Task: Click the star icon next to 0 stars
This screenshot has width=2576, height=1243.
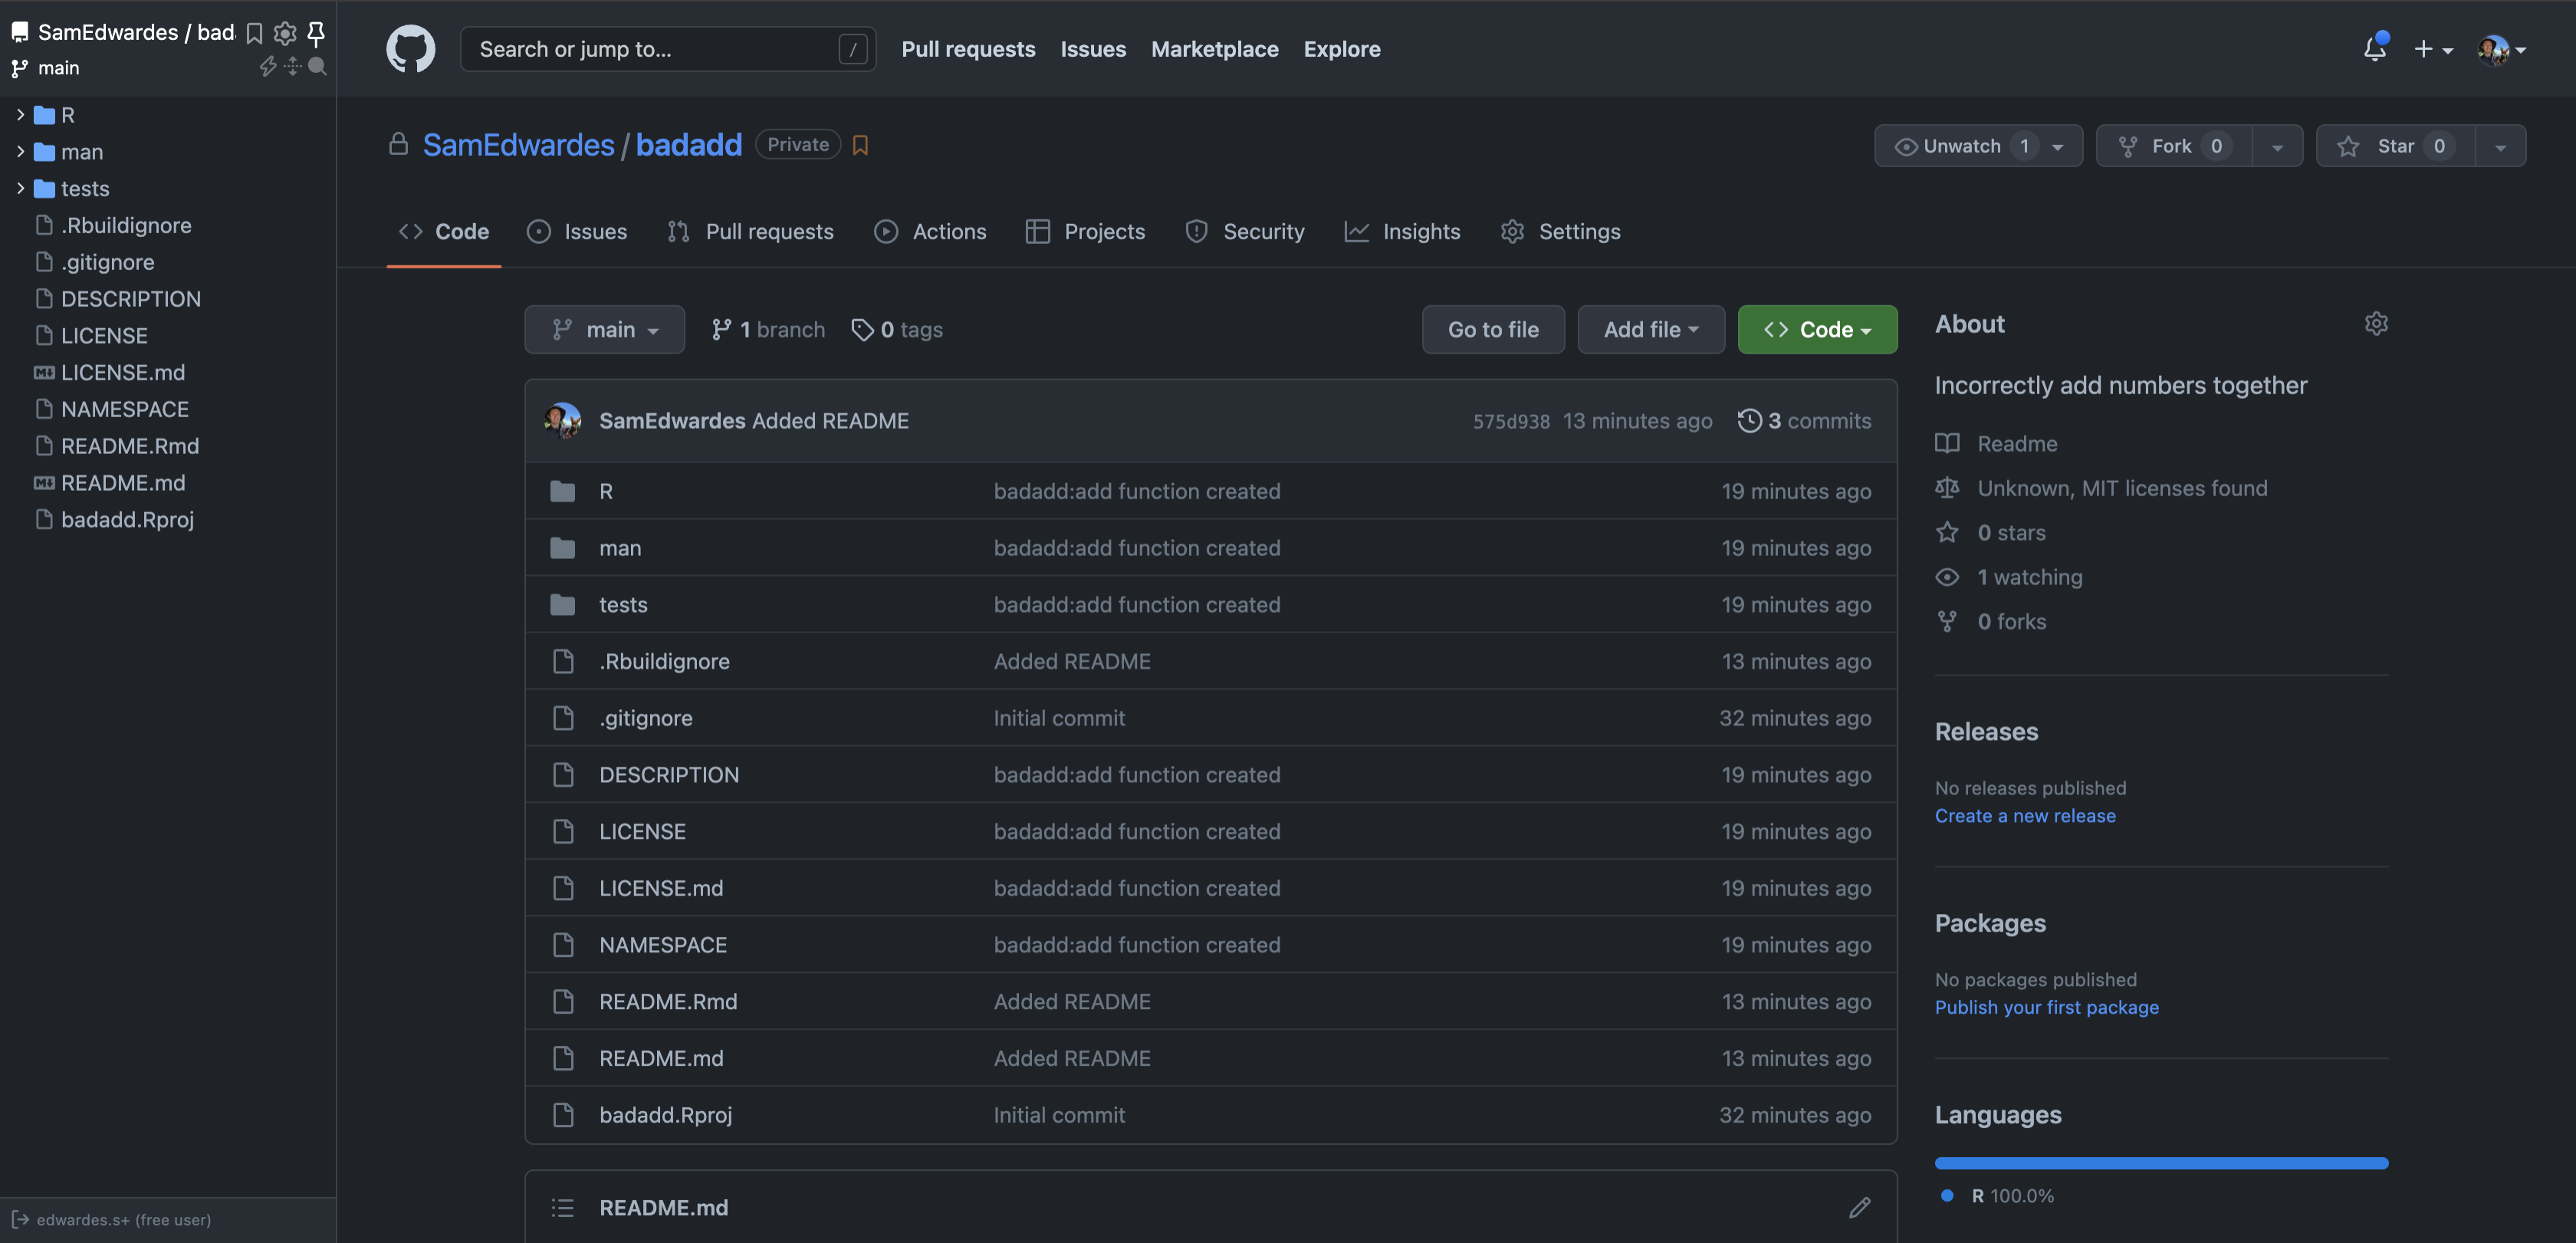Action: [x=1947, y=532]
